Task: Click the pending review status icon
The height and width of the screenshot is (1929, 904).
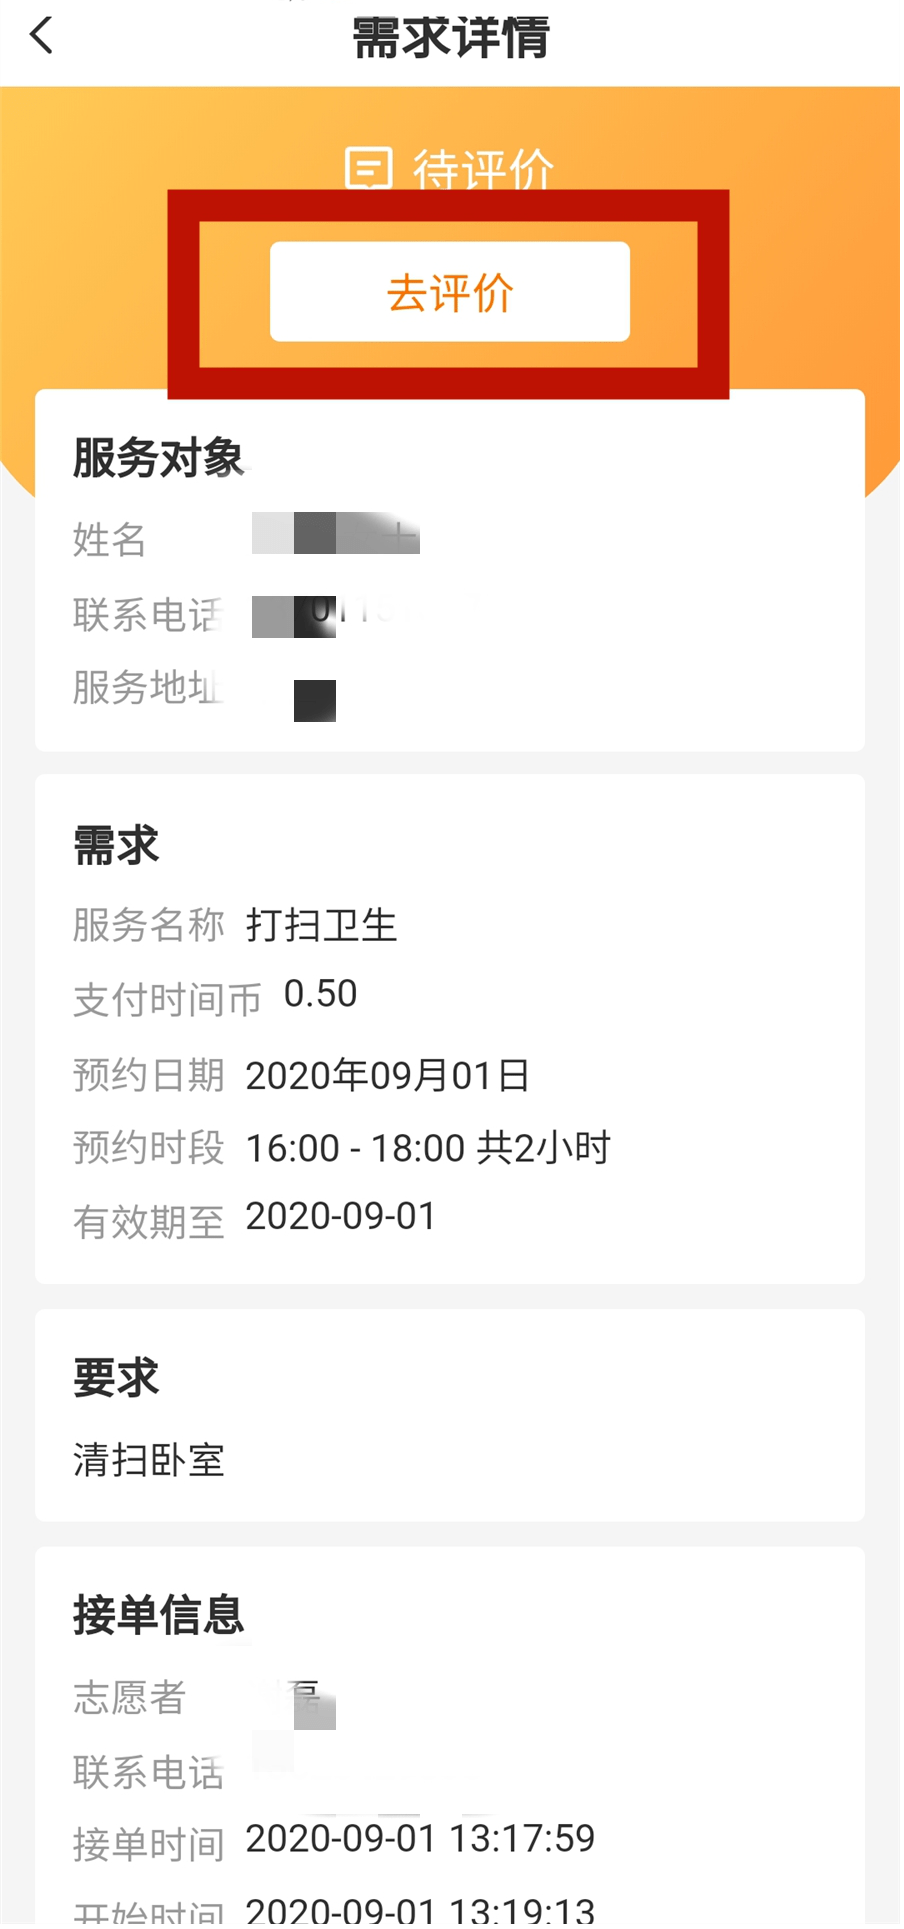Action: [367, 167]
